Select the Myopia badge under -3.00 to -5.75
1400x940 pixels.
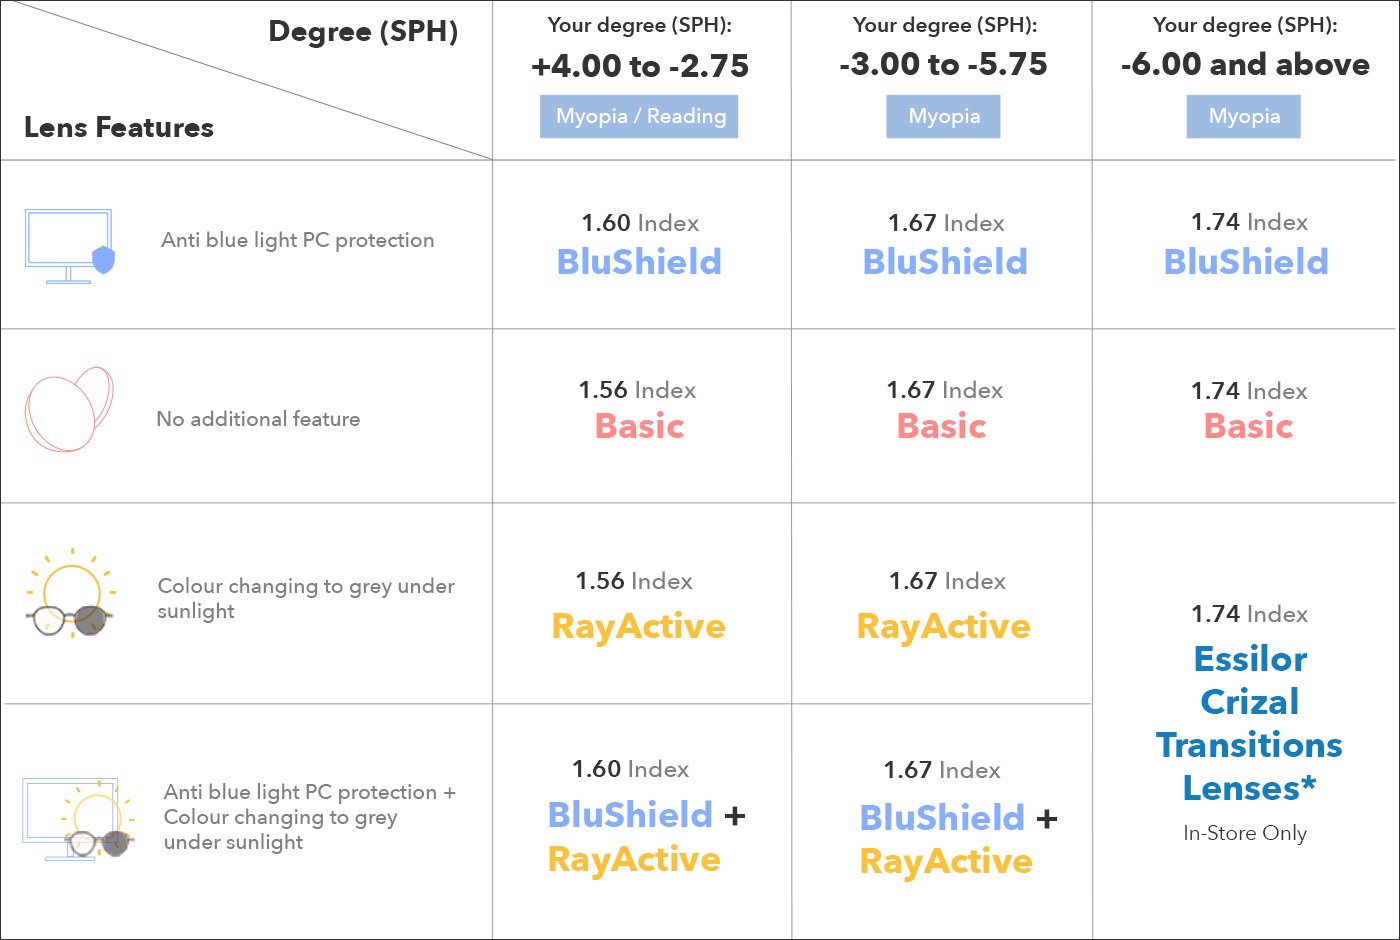pyautogui.click(x=943, y=116)
